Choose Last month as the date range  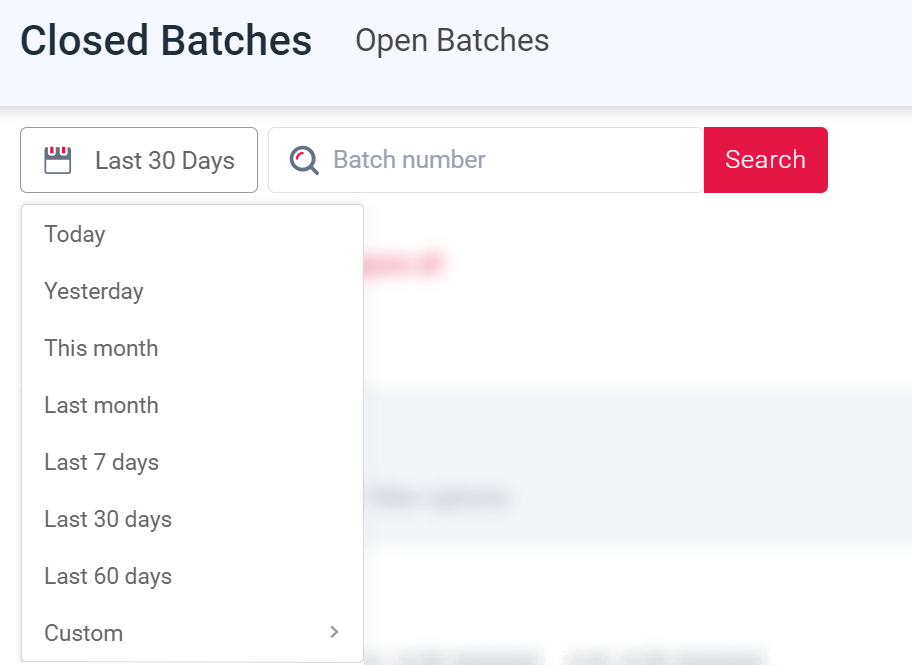tap(101, 405)
